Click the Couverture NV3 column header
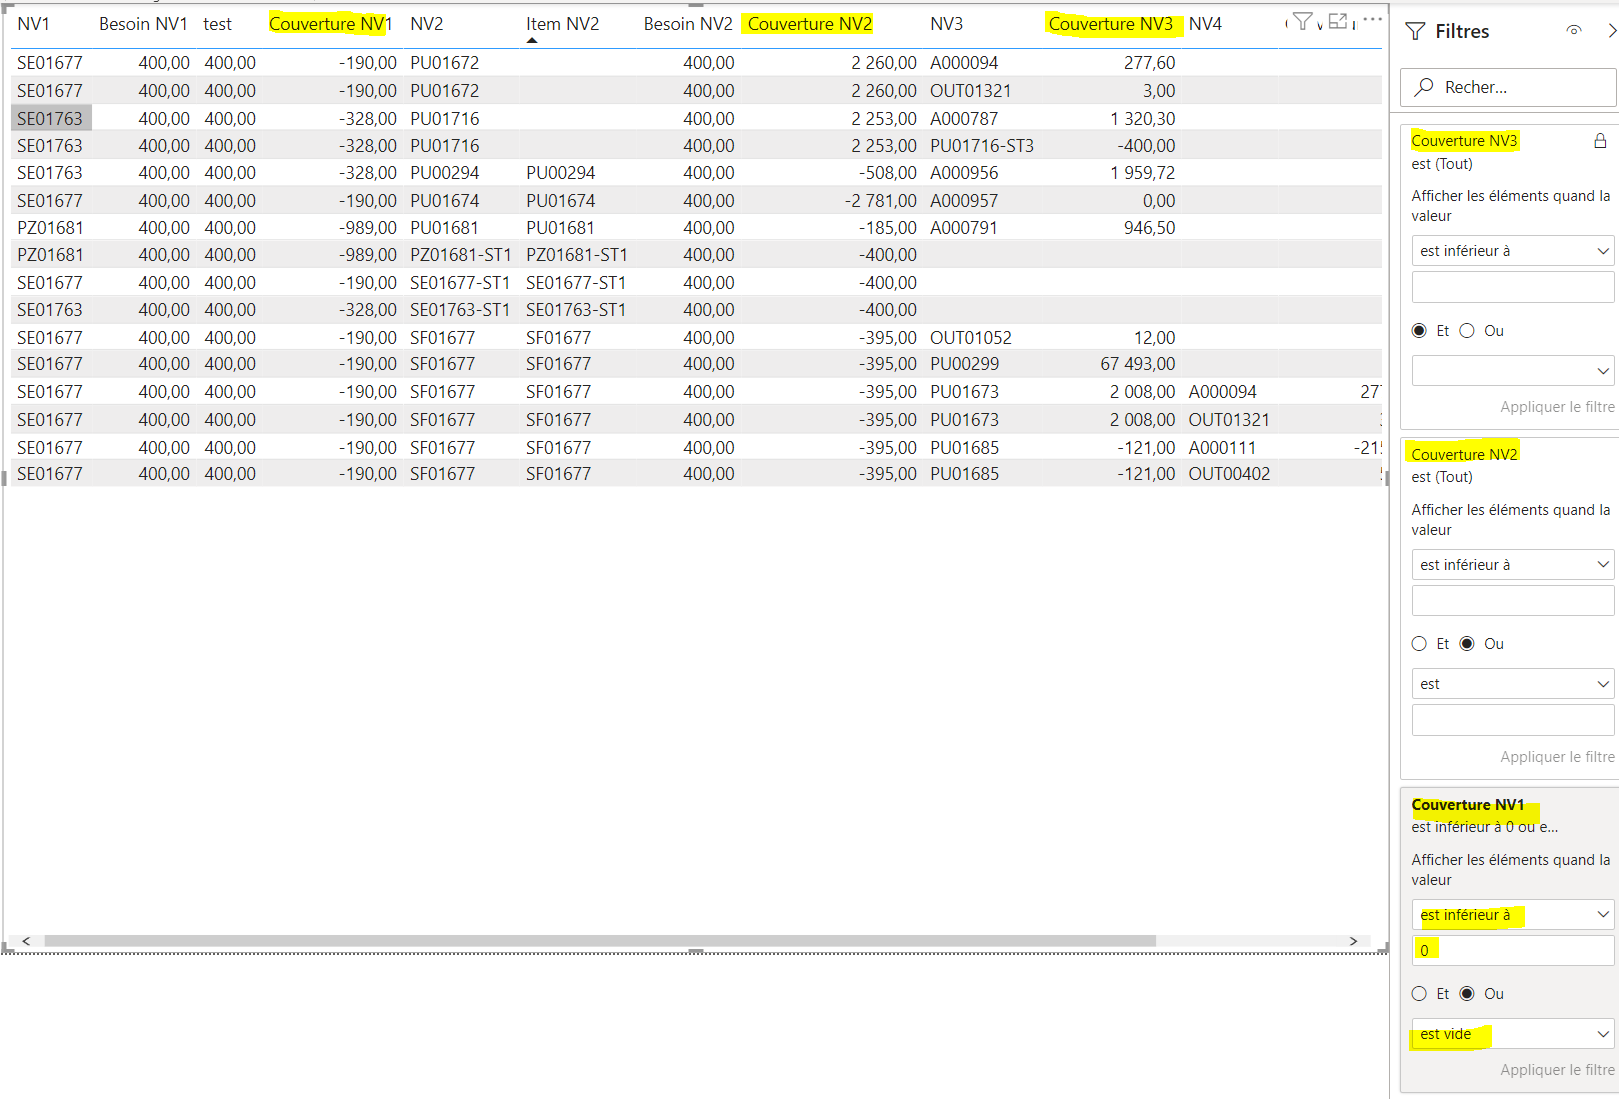The width and height of the screenshot is (1619, 1099). click(x=1110, y=24)
